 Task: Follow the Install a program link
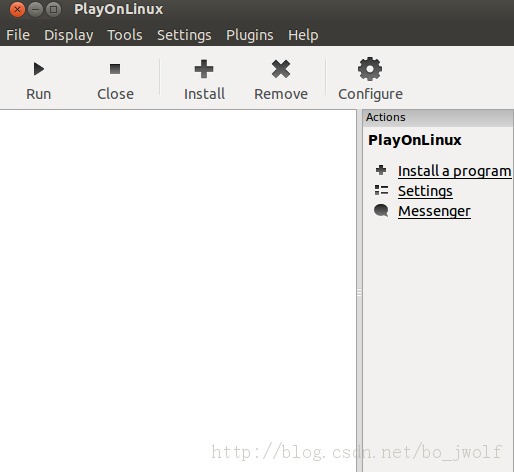[x=454, y=171]
